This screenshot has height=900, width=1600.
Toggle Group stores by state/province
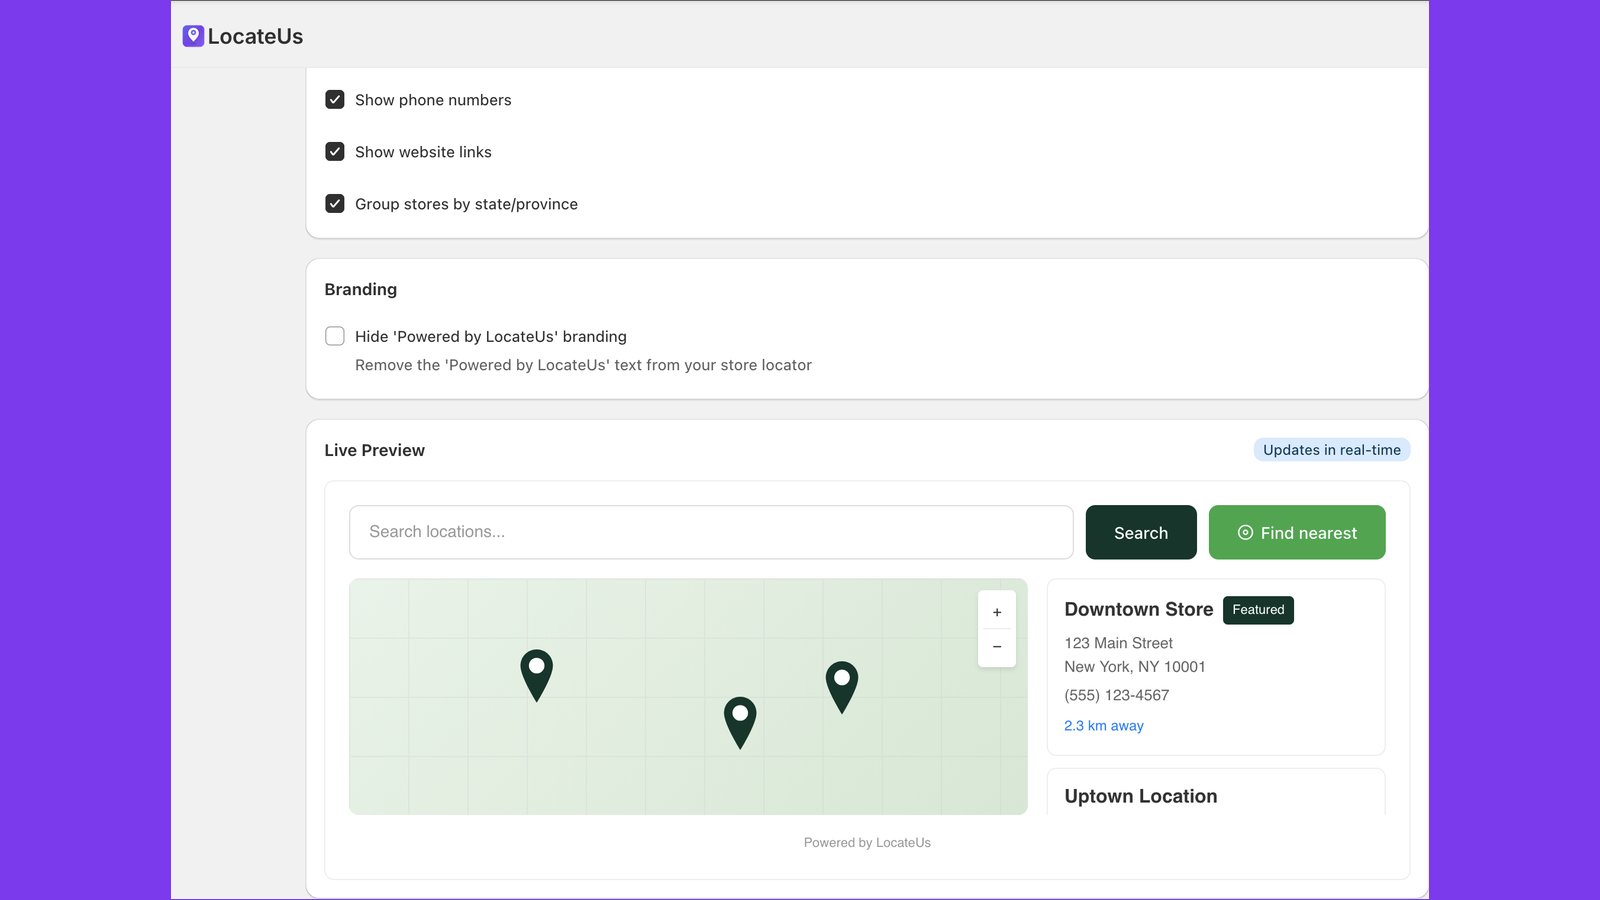(x=335, y=204)
